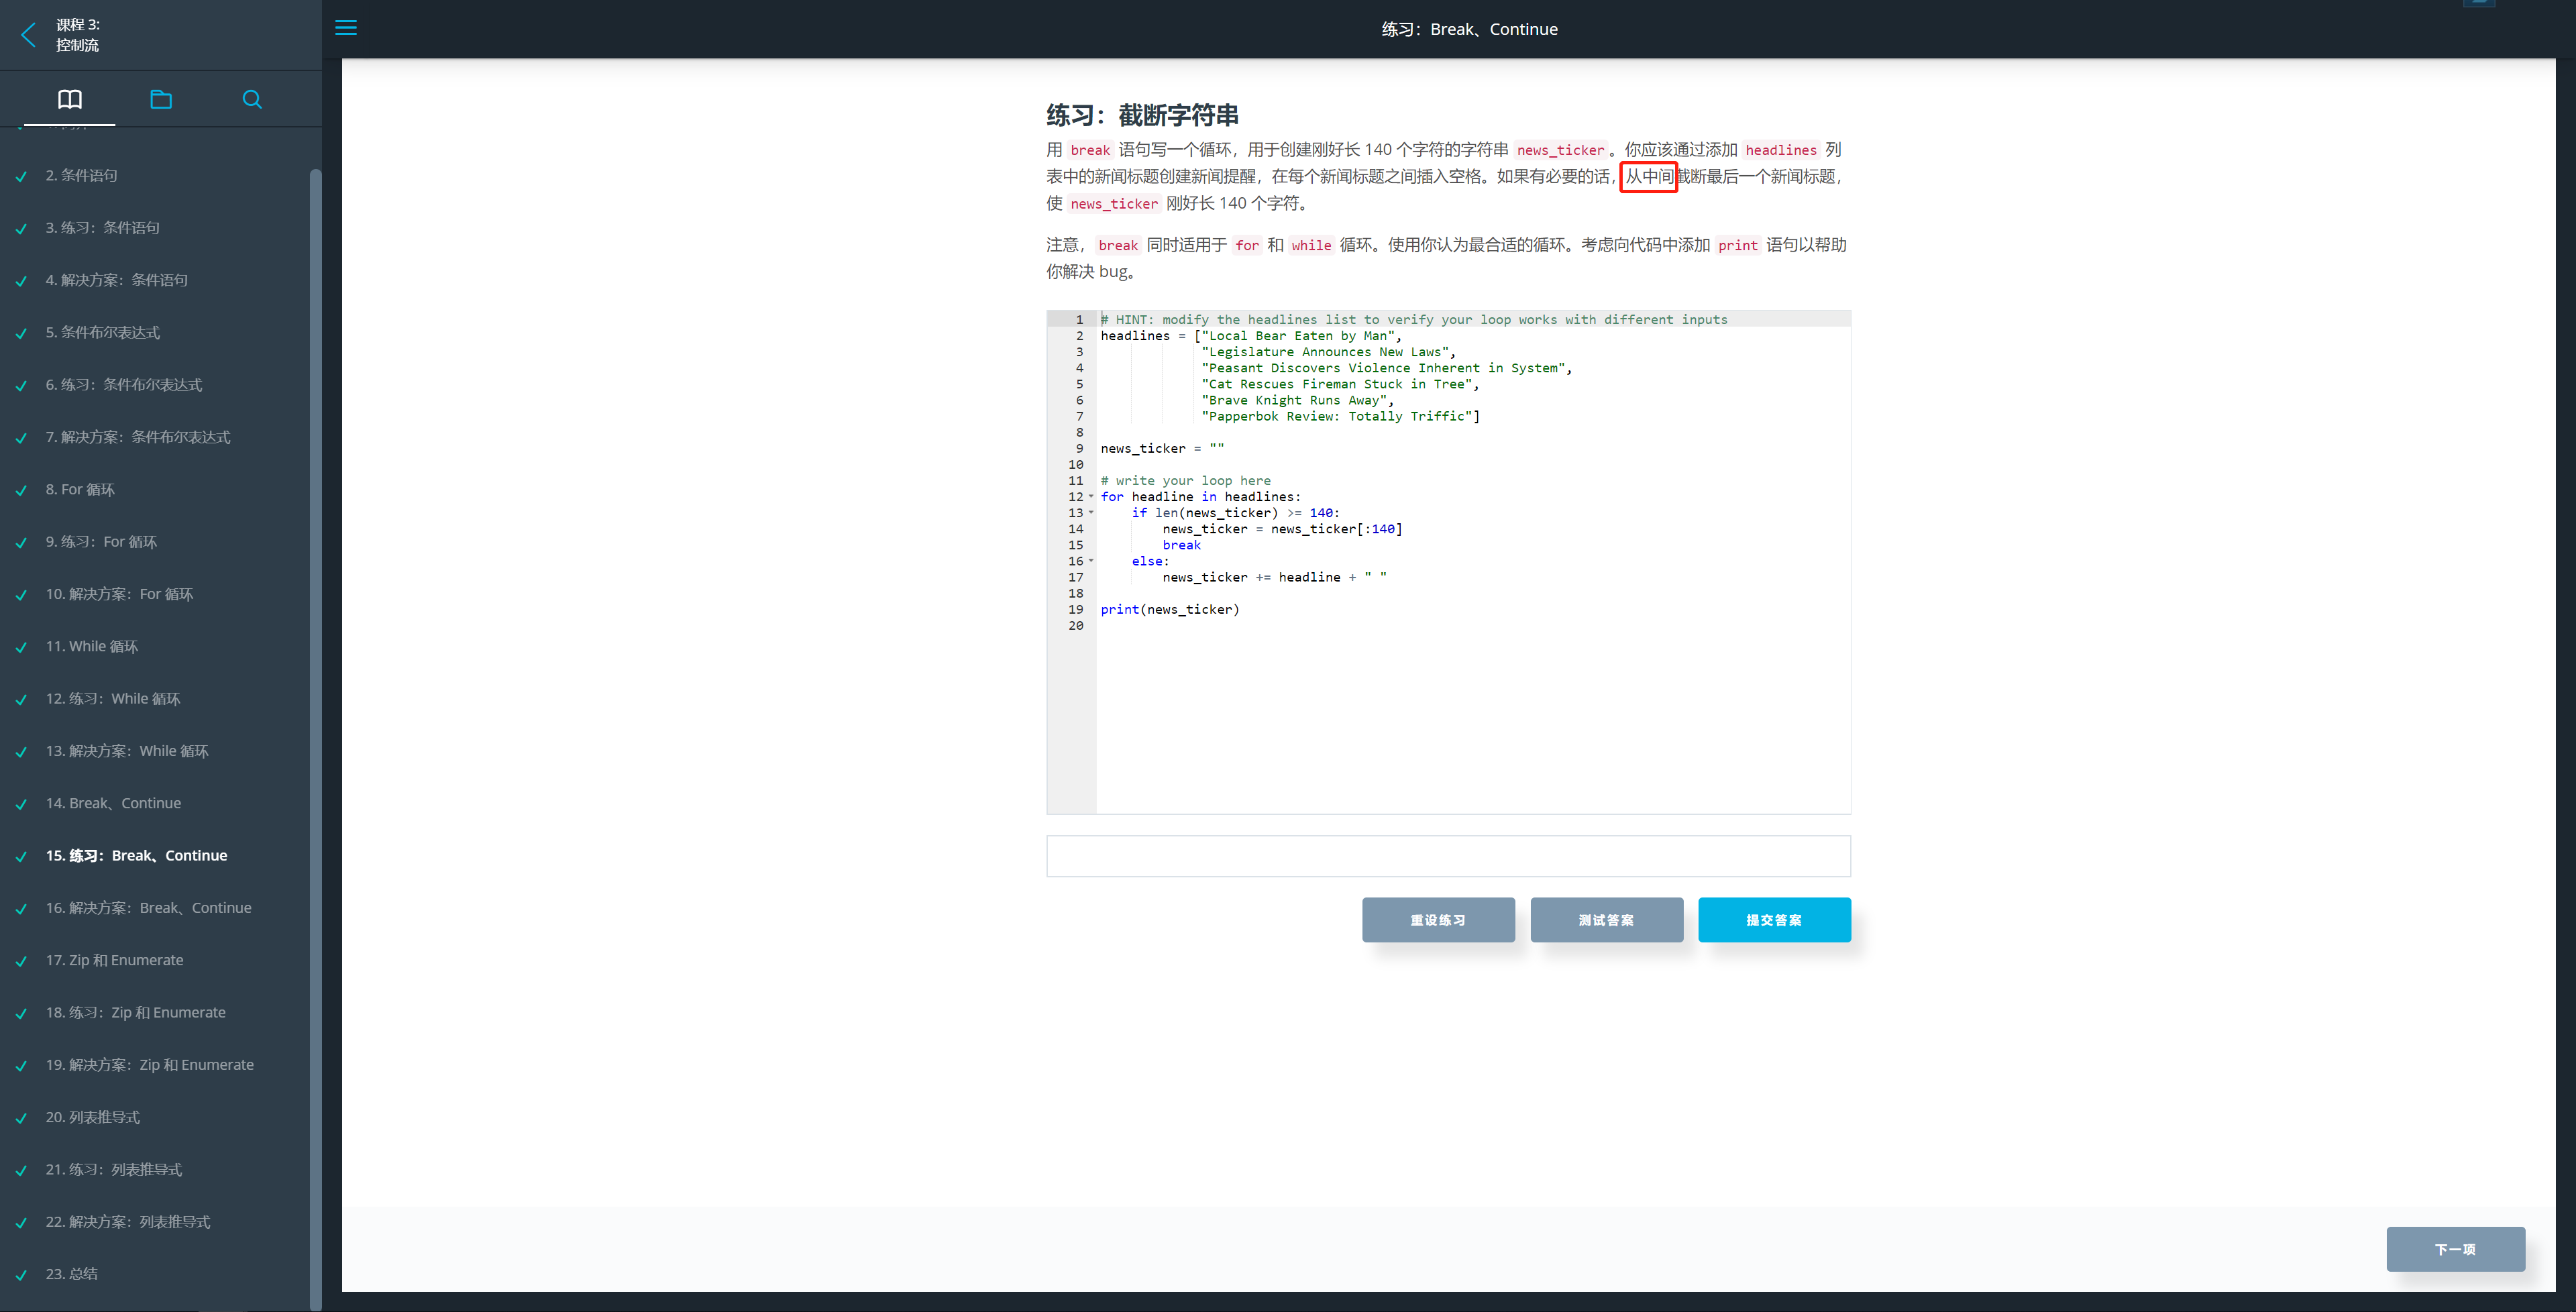
Task: Open lesson 23. 总结
Action: pos(71,1273)
